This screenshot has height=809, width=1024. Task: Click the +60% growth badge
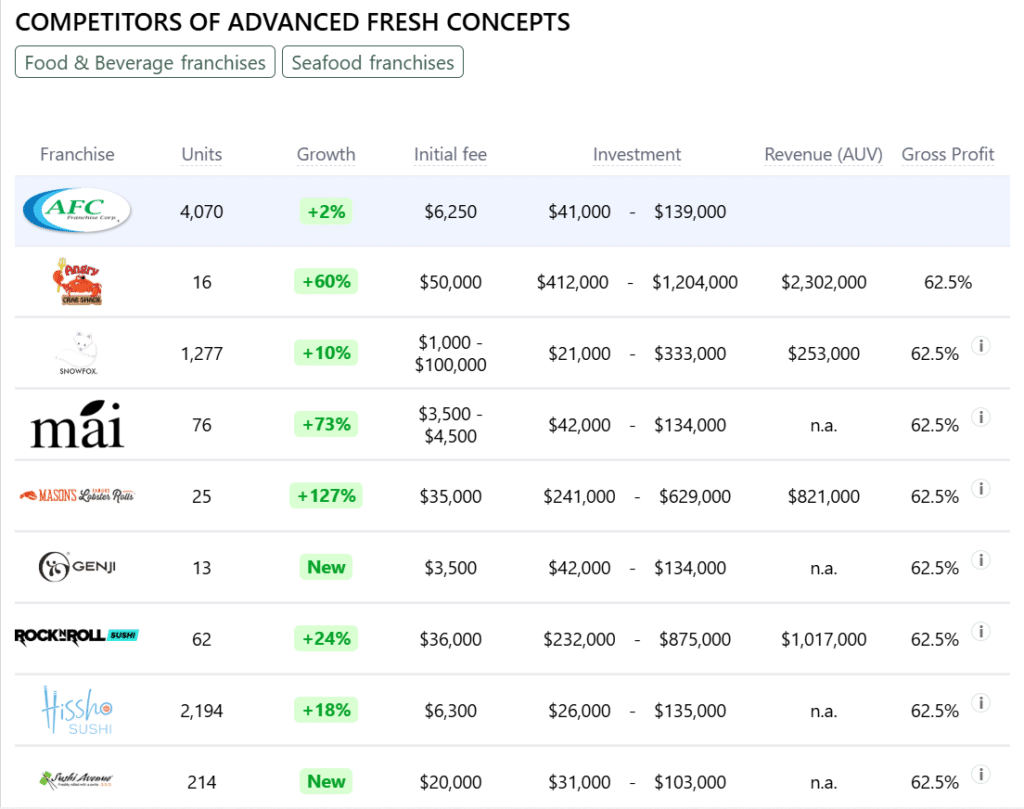(x=326, y=281)
